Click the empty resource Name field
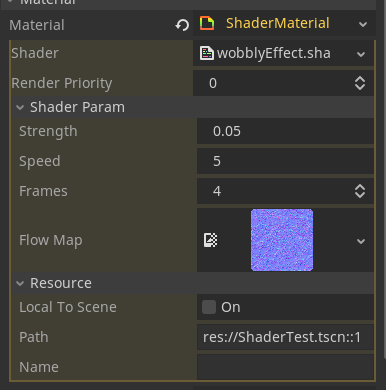This screenshot has height=390, width=386. pos(285,367)
